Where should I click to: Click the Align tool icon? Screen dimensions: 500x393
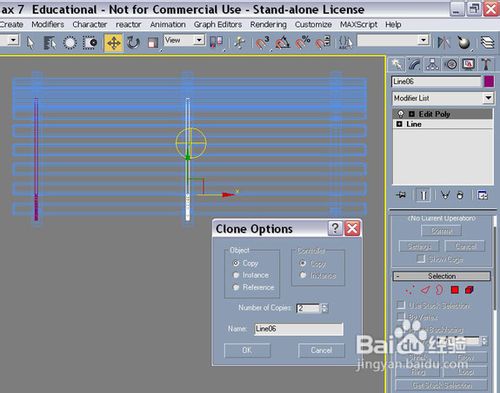464,43
